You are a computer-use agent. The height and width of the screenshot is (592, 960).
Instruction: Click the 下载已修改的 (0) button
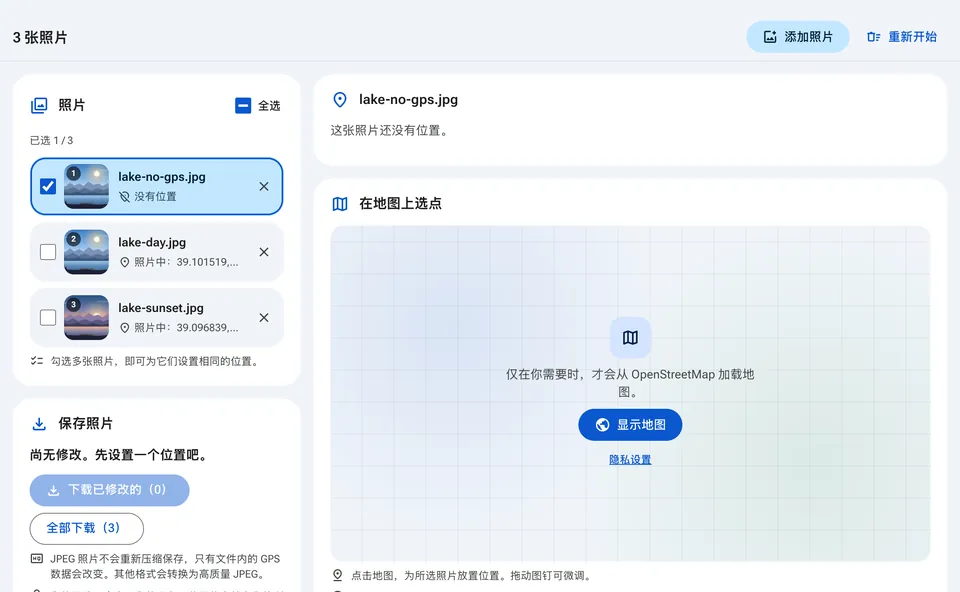(110, 490)
